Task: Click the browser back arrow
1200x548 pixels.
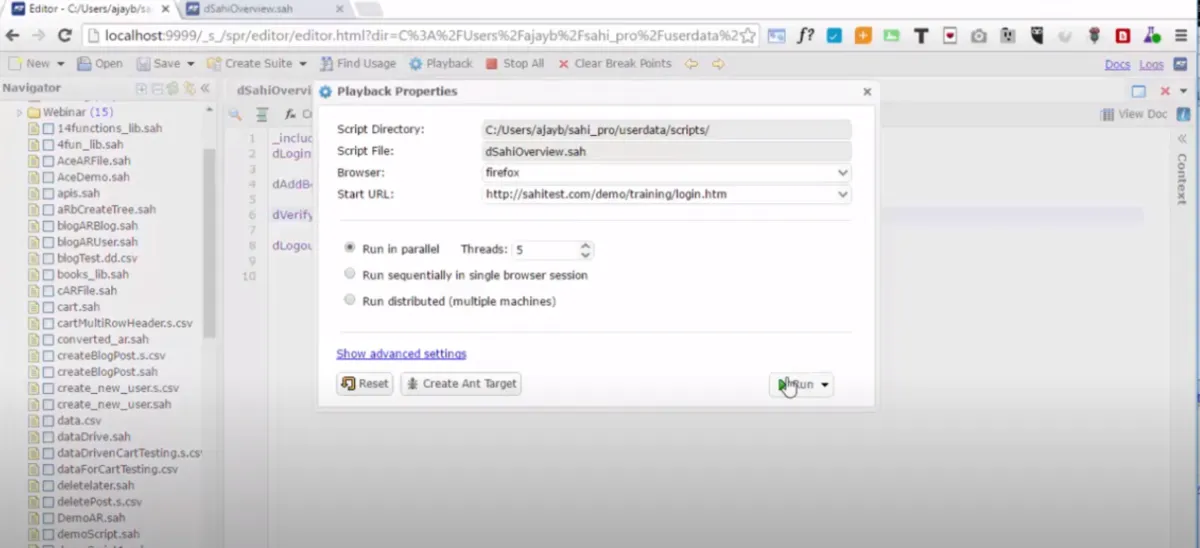Action: pos(13,35)
